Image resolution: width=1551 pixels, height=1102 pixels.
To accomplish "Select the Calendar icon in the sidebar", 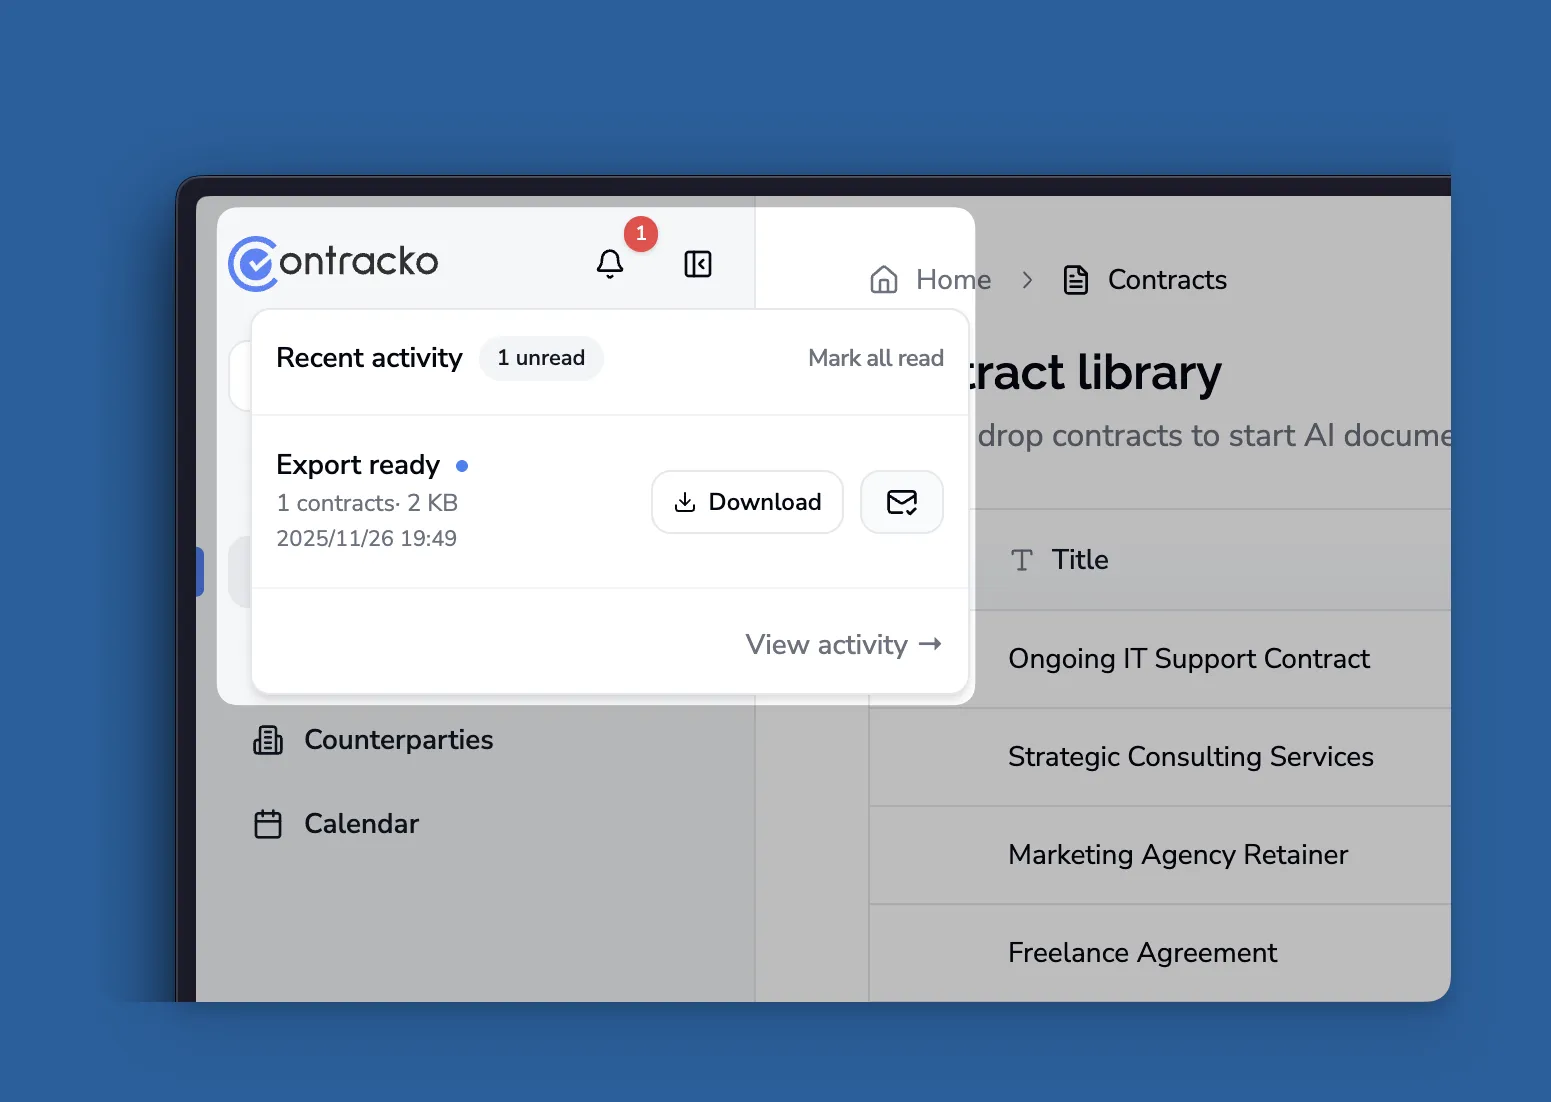I will coord(267,823).
